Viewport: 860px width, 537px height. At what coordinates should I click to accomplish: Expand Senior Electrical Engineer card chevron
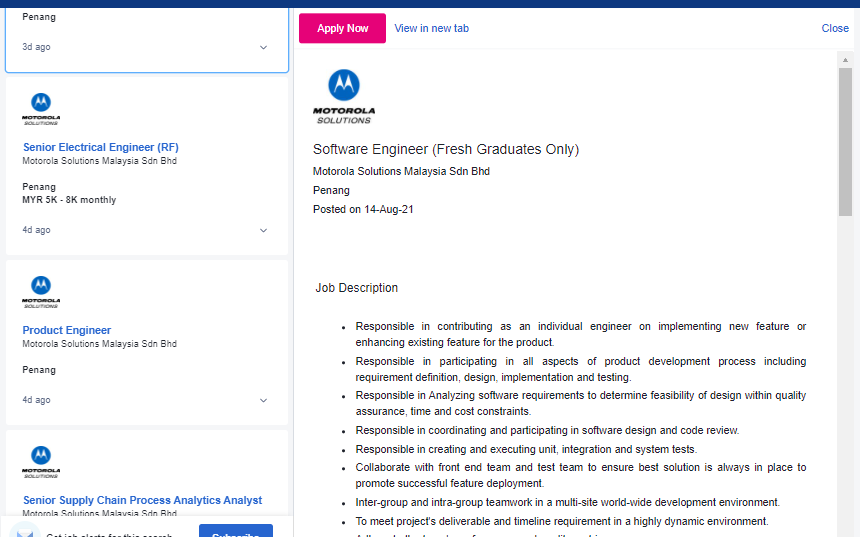(x=263, y=230)
